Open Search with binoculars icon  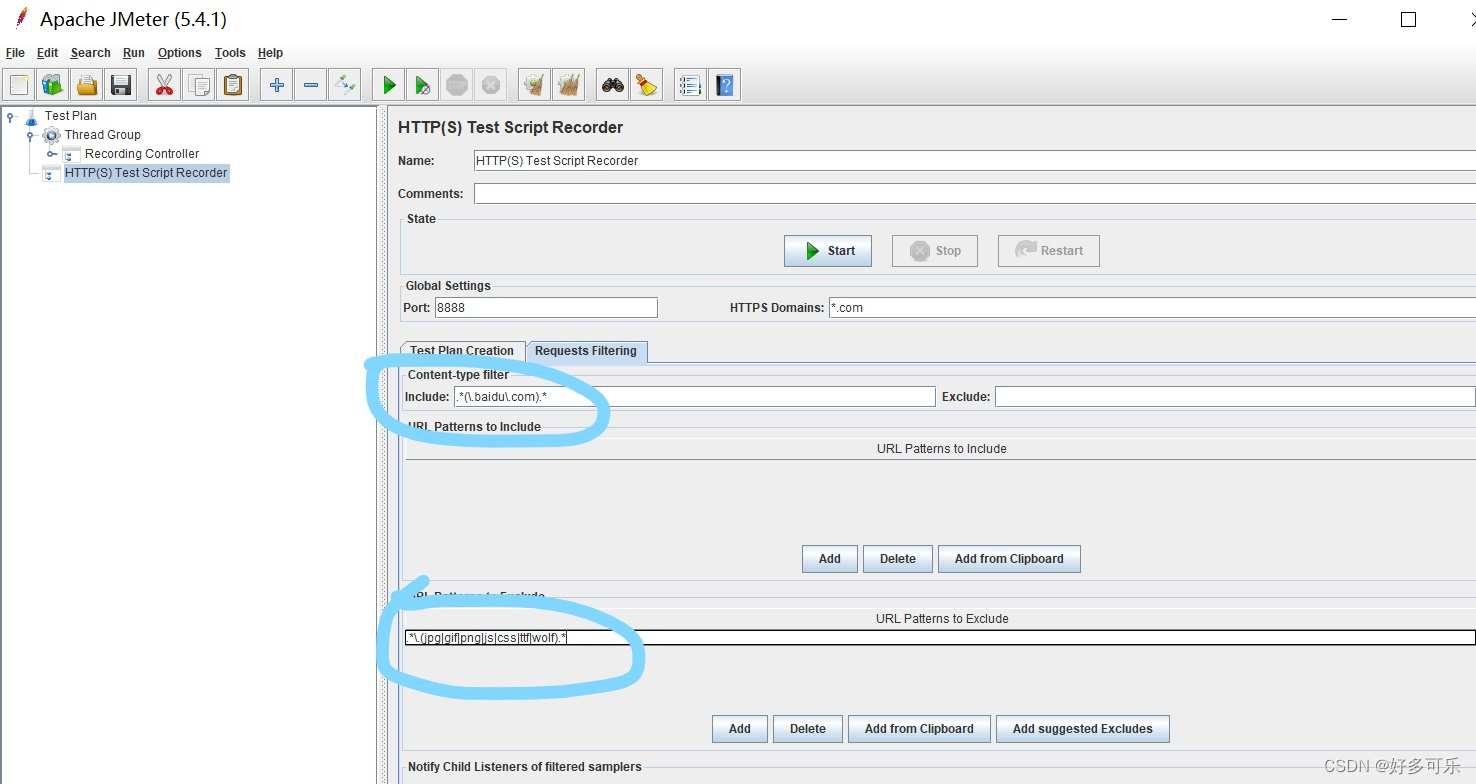(613, 85)
